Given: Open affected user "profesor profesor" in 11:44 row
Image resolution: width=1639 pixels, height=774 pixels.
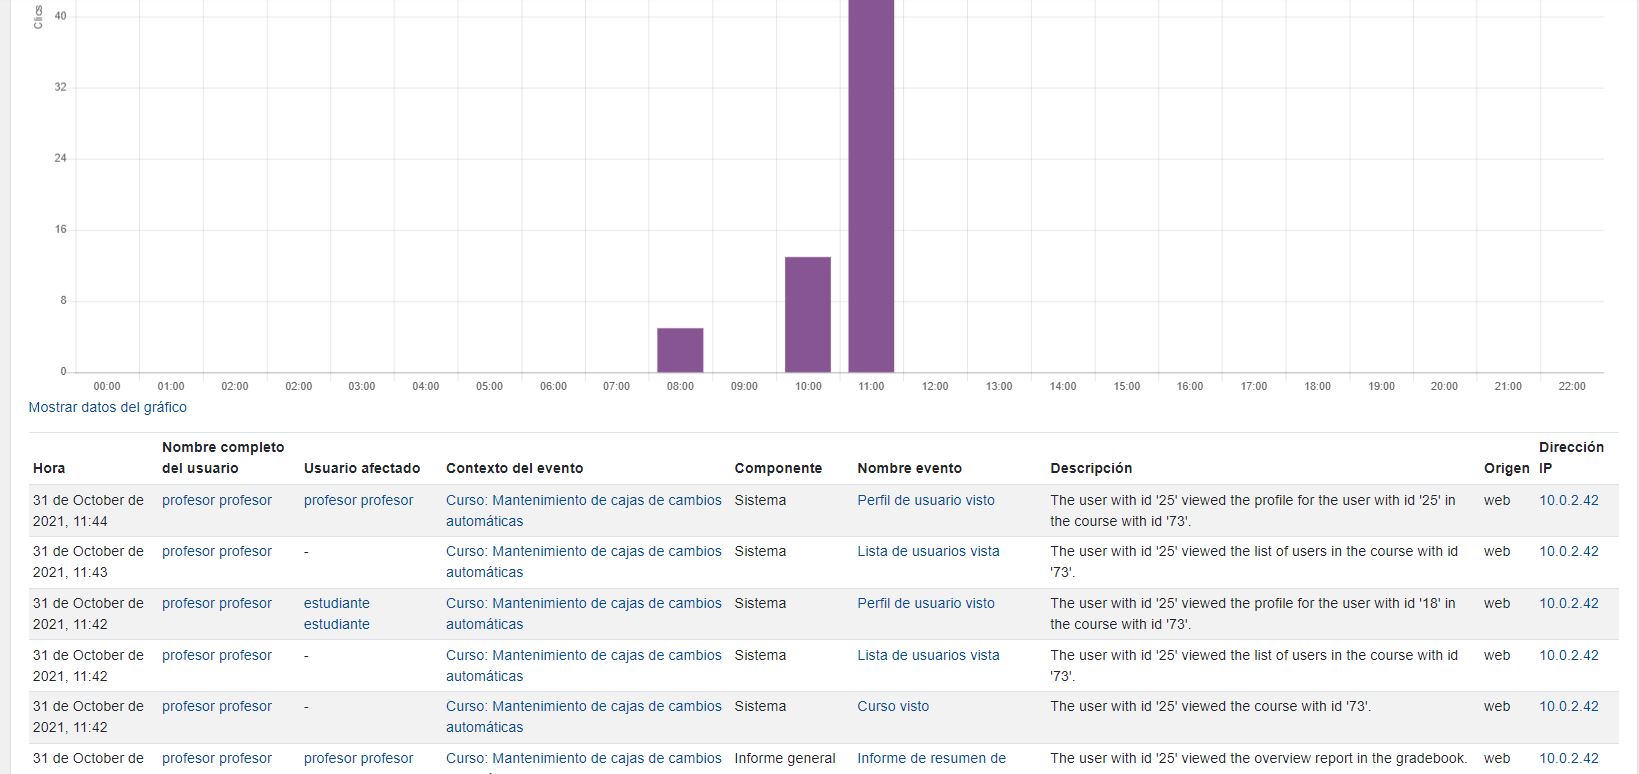Looking at the screenshot, I should (x=358, y=500).
